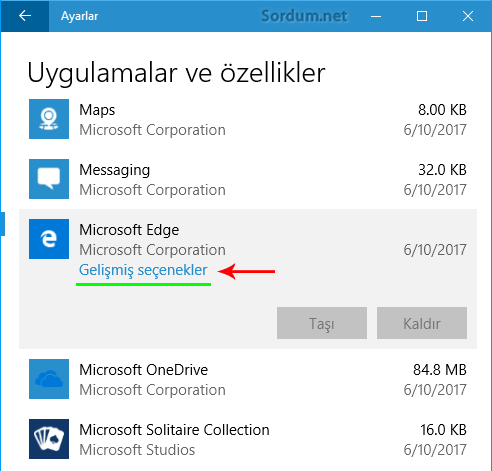Click the Microsoft Studios publisher text

(137, 450)
